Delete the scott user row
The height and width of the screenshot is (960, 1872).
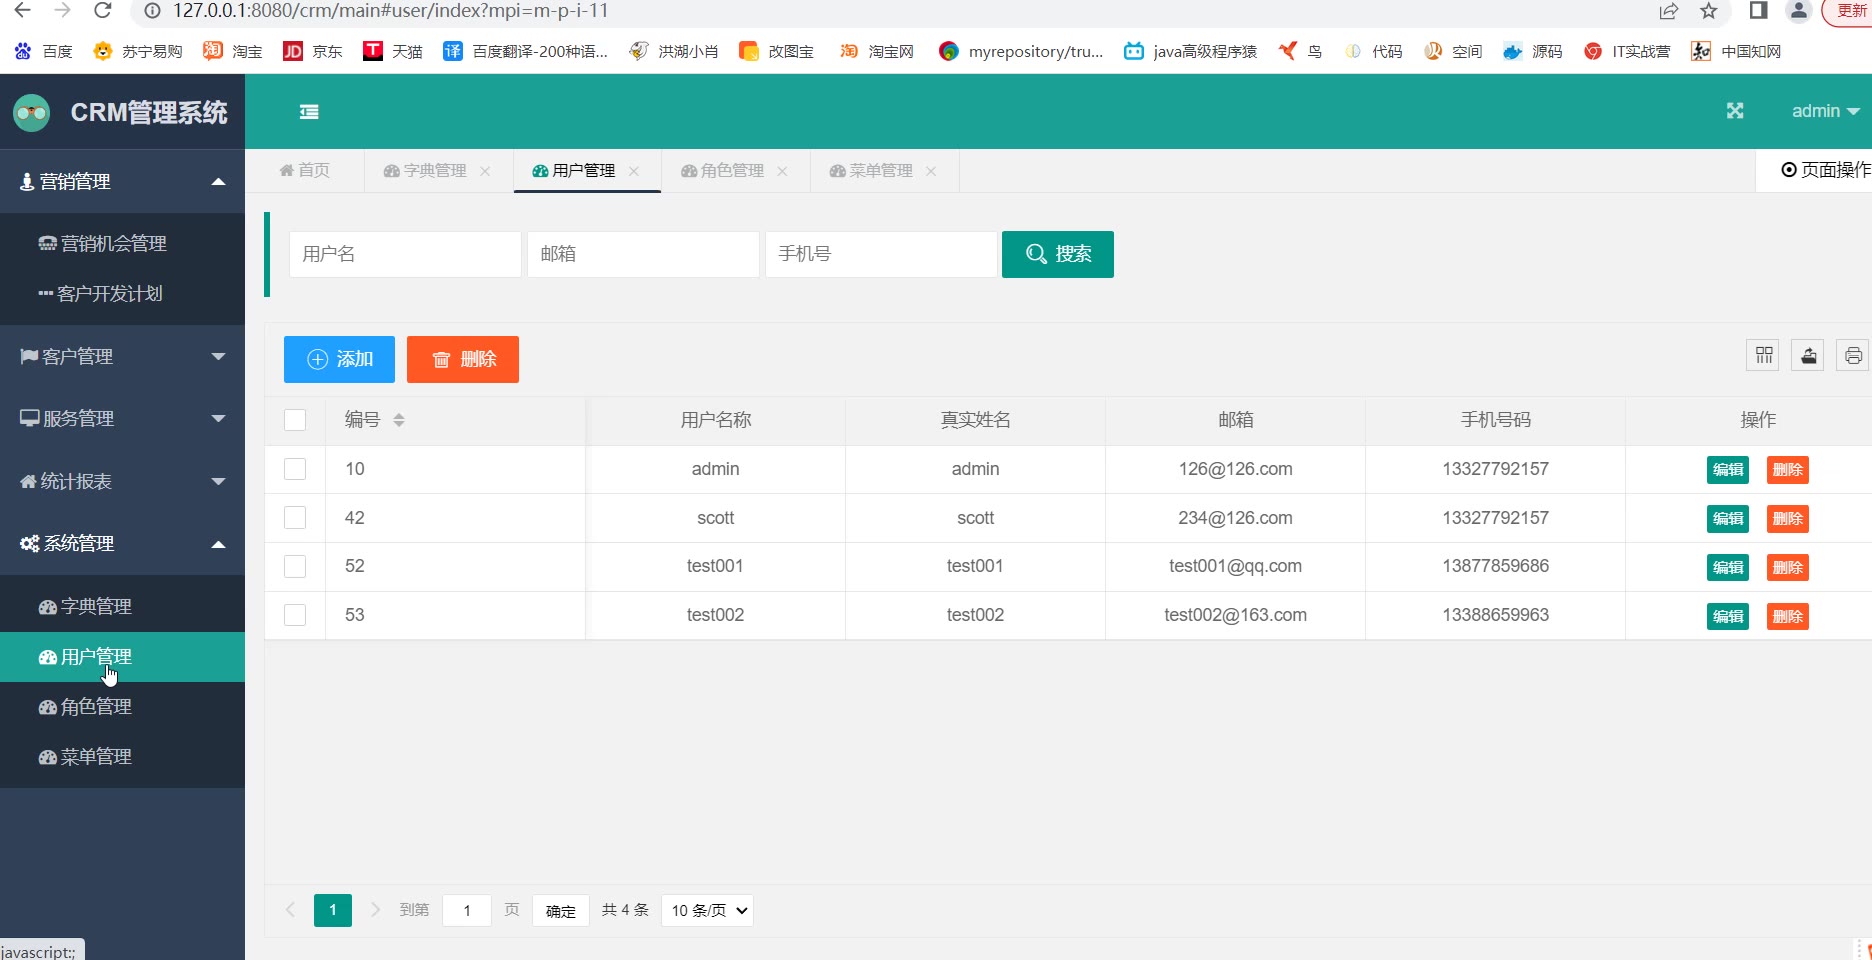[1788, 519]
